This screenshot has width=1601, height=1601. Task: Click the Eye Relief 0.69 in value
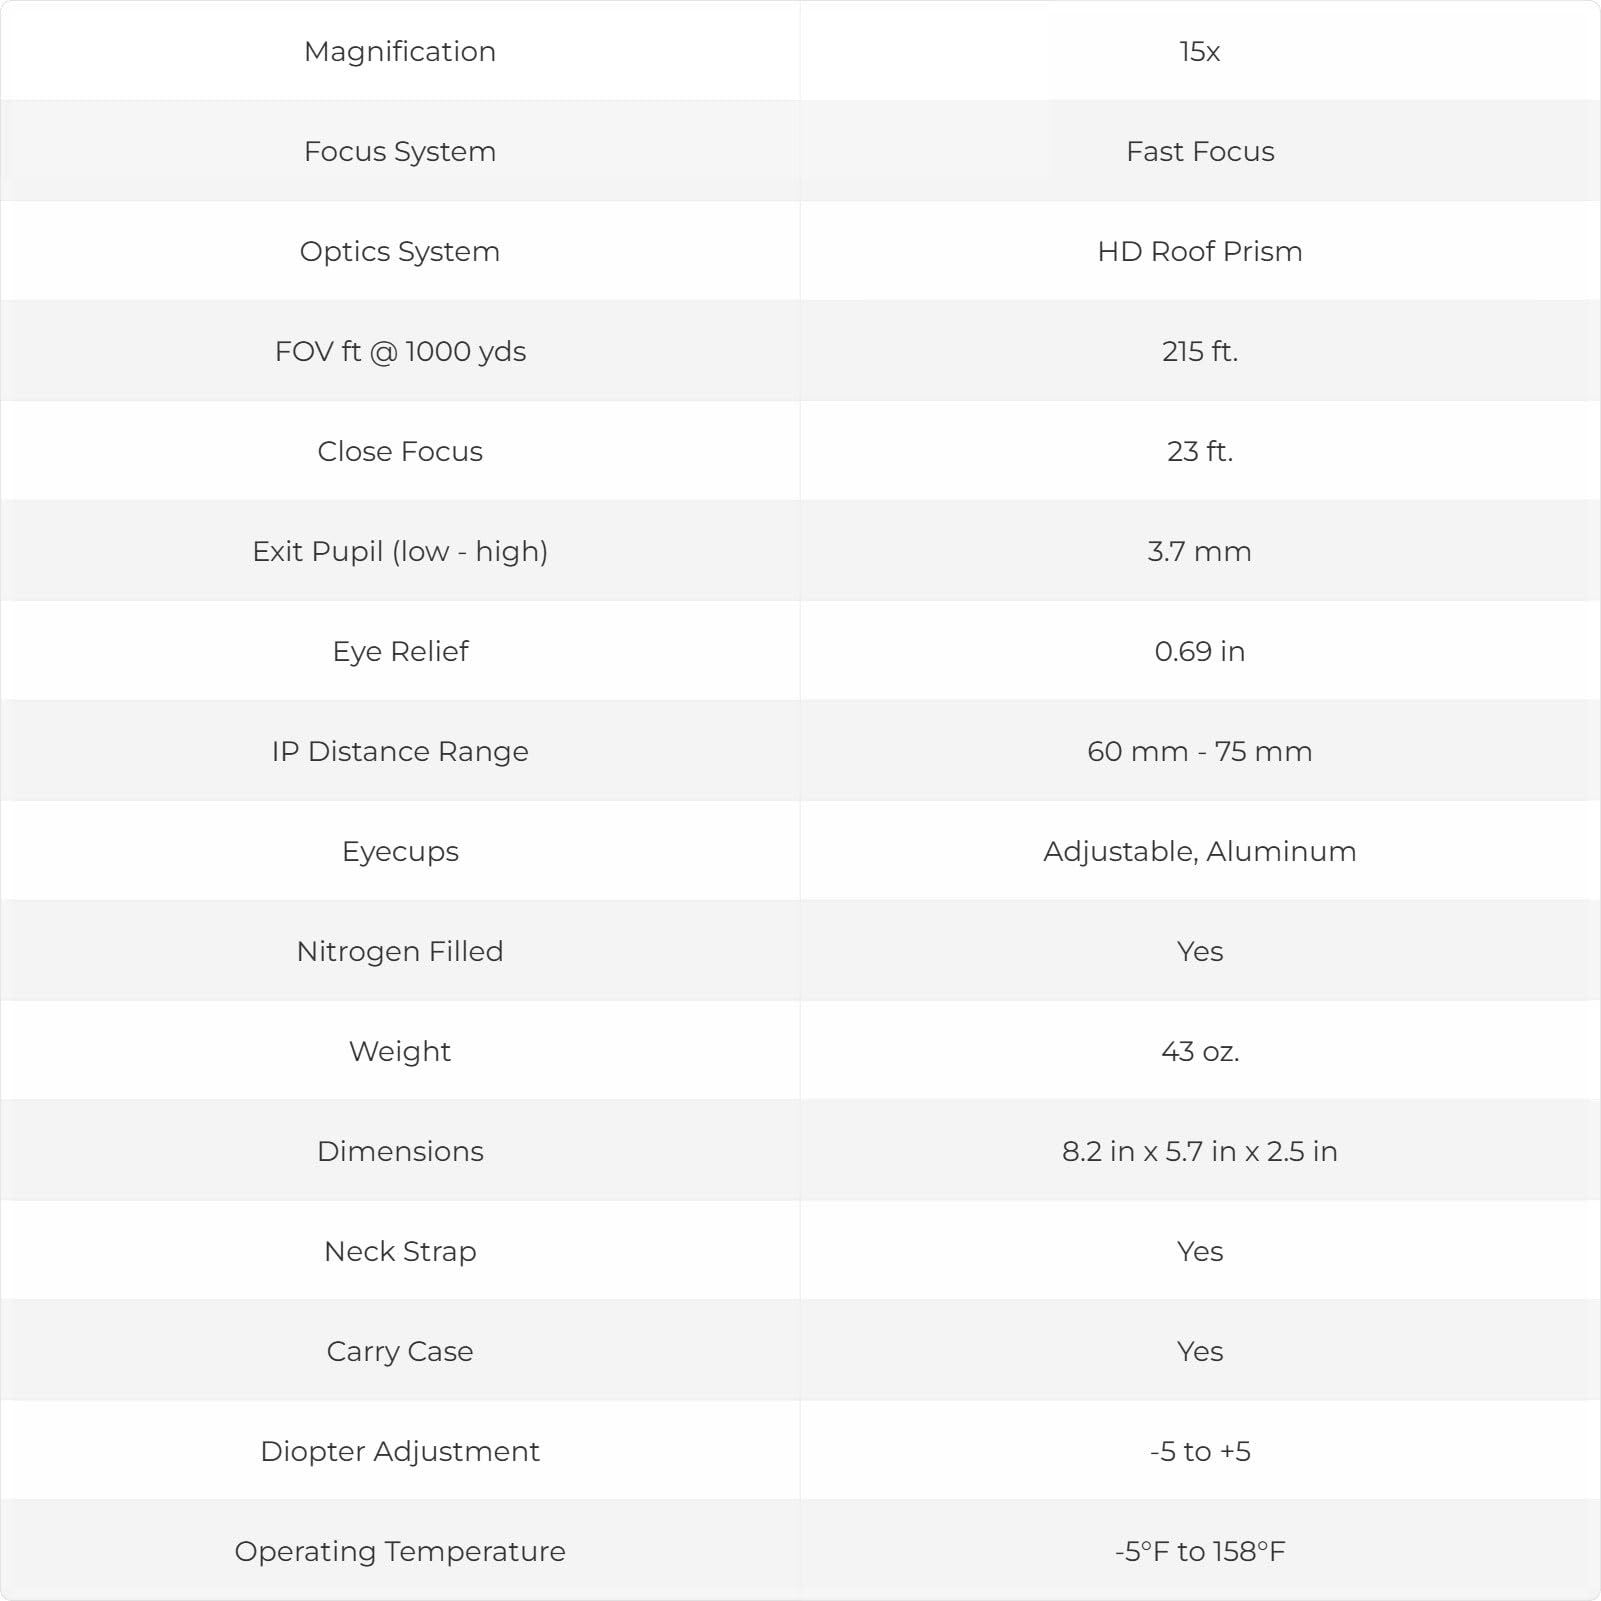coord(1200,651)
